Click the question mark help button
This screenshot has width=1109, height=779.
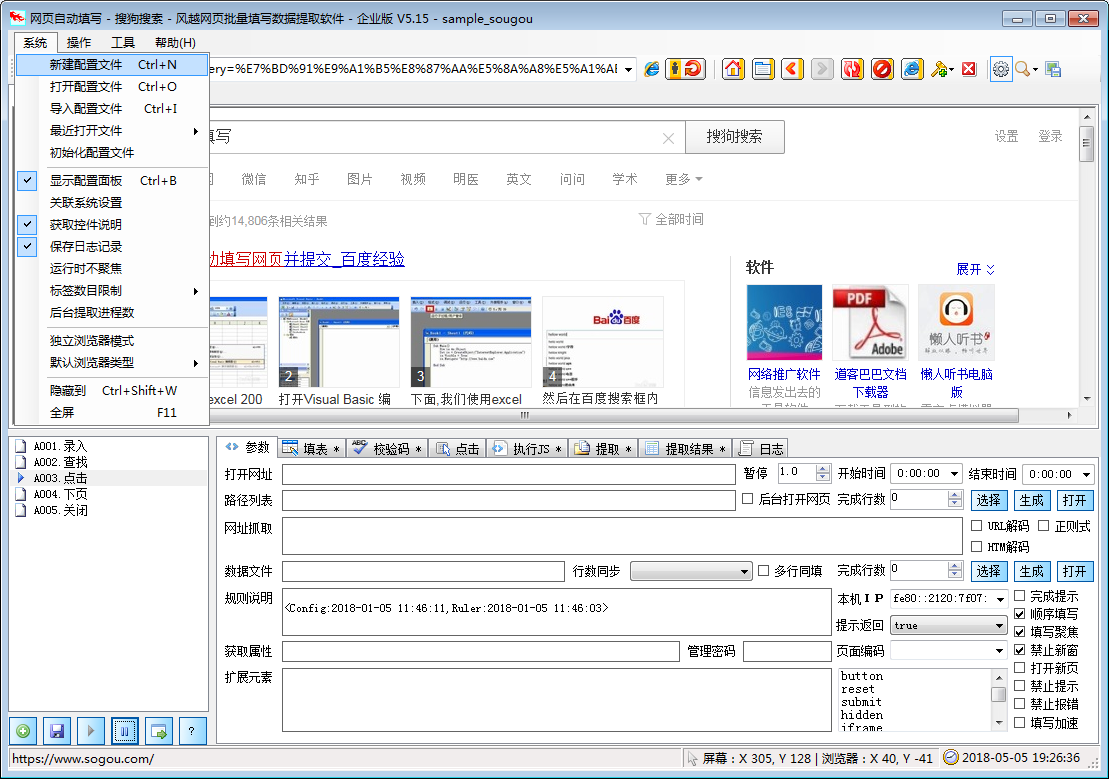(x=192, y=731)
